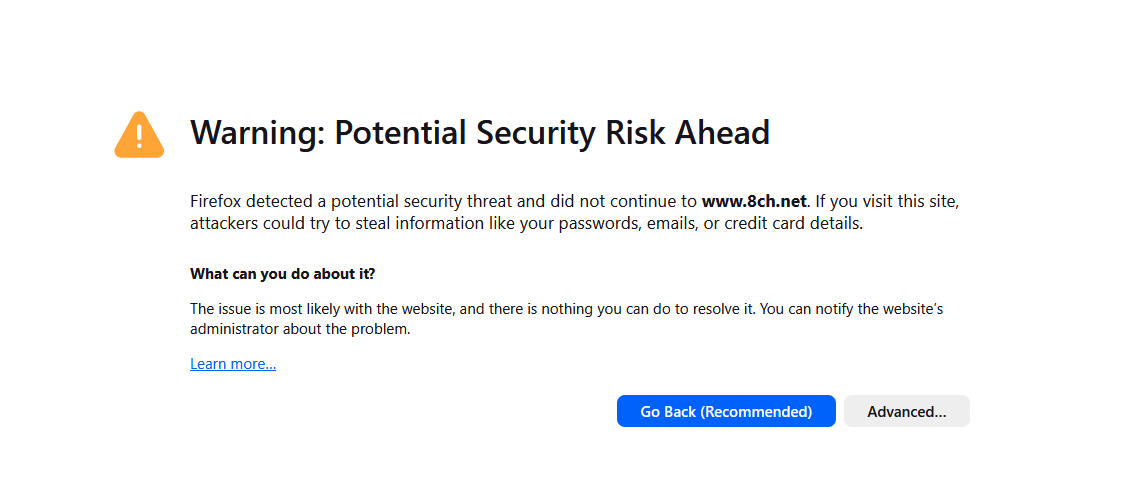Open the Advanced... options button

pyautogui.click(x=906, y=411)
